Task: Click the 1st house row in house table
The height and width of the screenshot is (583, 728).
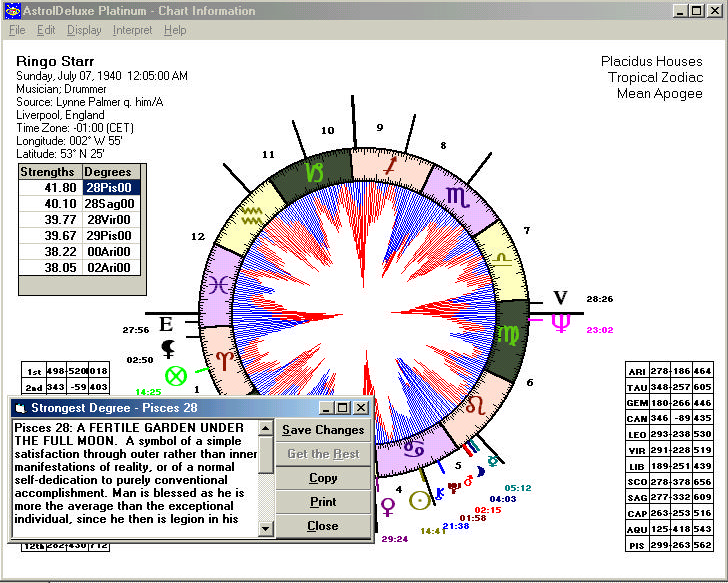Action: (65, 371)
